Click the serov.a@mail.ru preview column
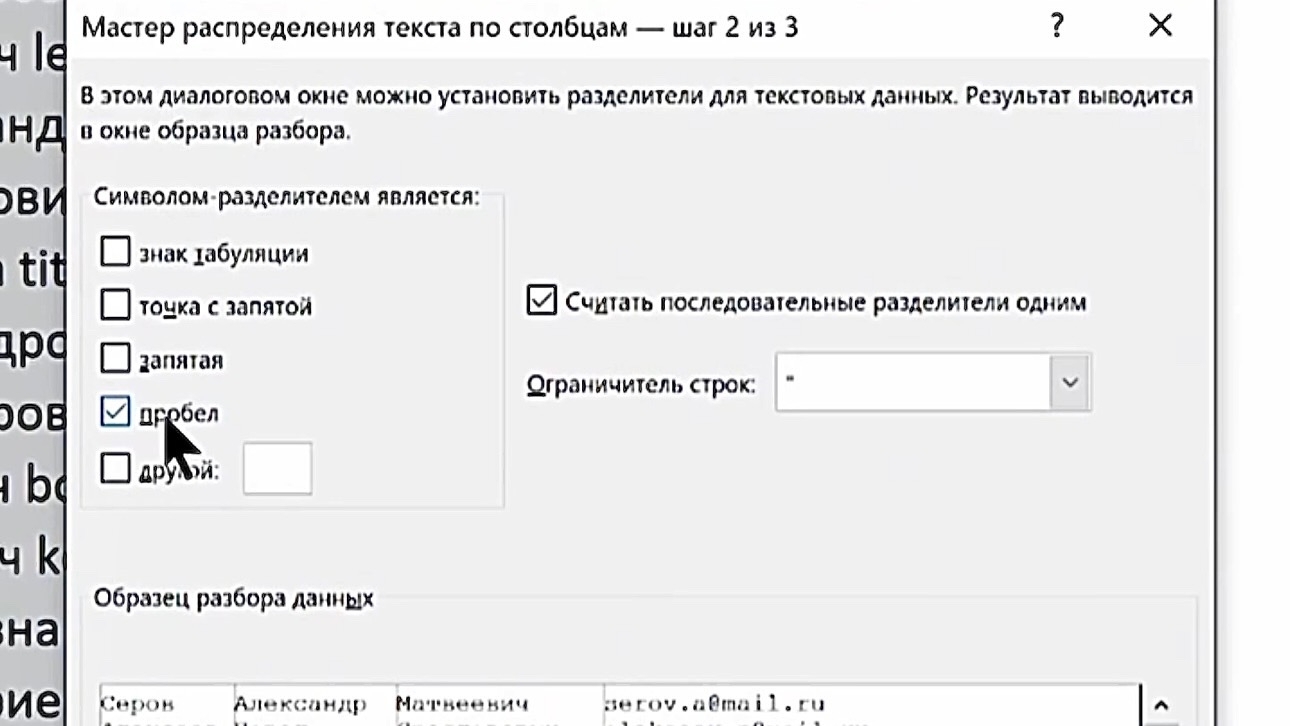 tap(714, 704)
